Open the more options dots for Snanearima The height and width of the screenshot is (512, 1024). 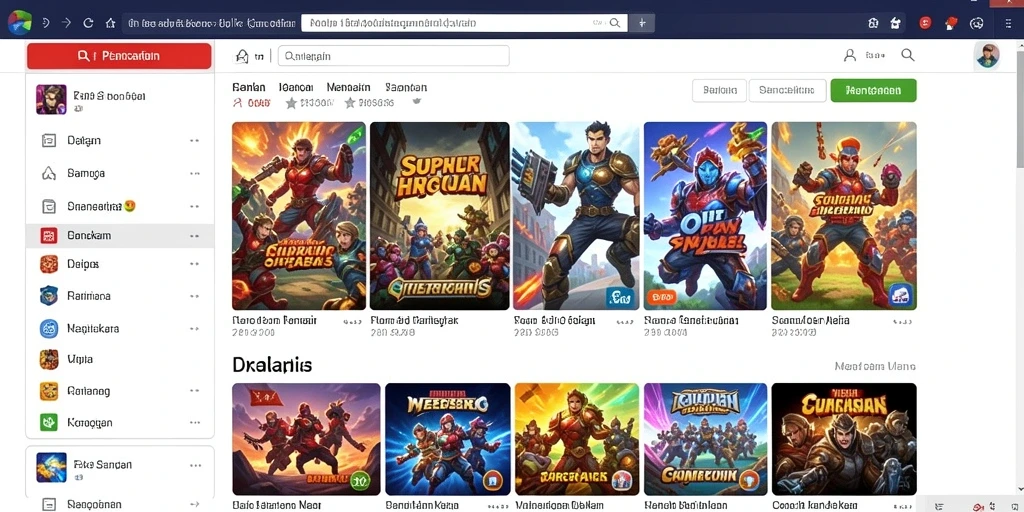click(194, 206)
